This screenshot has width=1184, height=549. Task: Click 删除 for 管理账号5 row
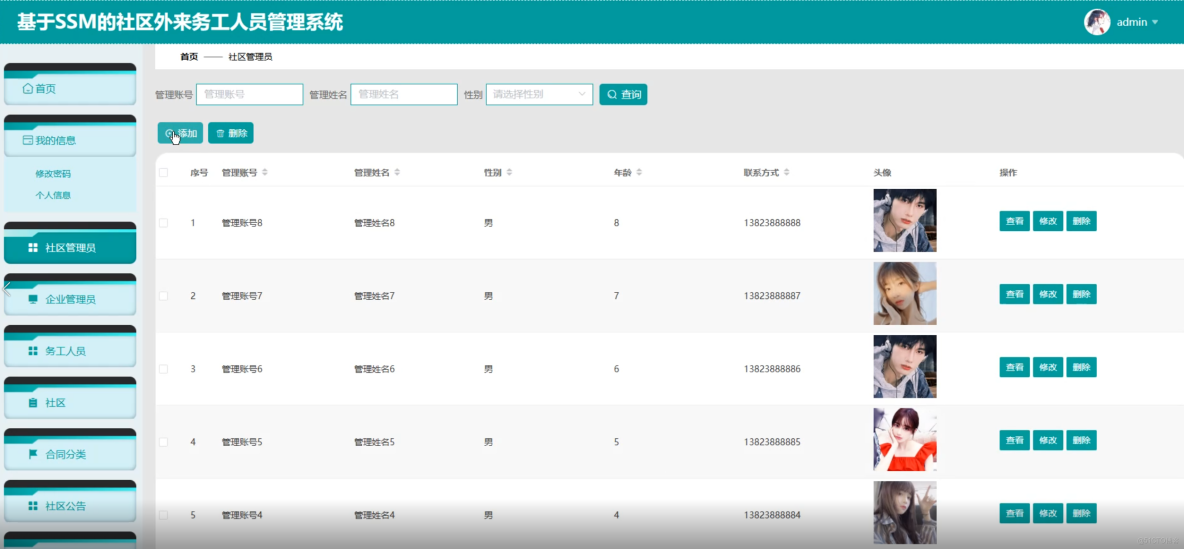(1081, 440)
